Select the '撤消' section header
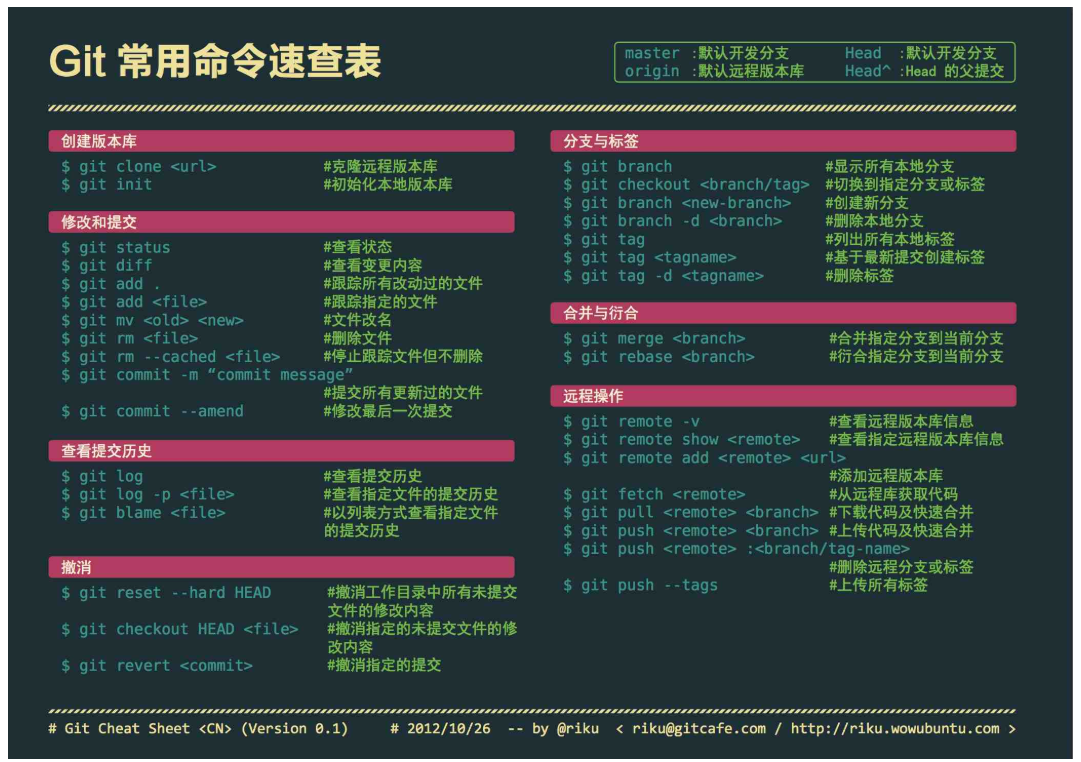Screen dimensions: 1081x762 click(281, 567)
